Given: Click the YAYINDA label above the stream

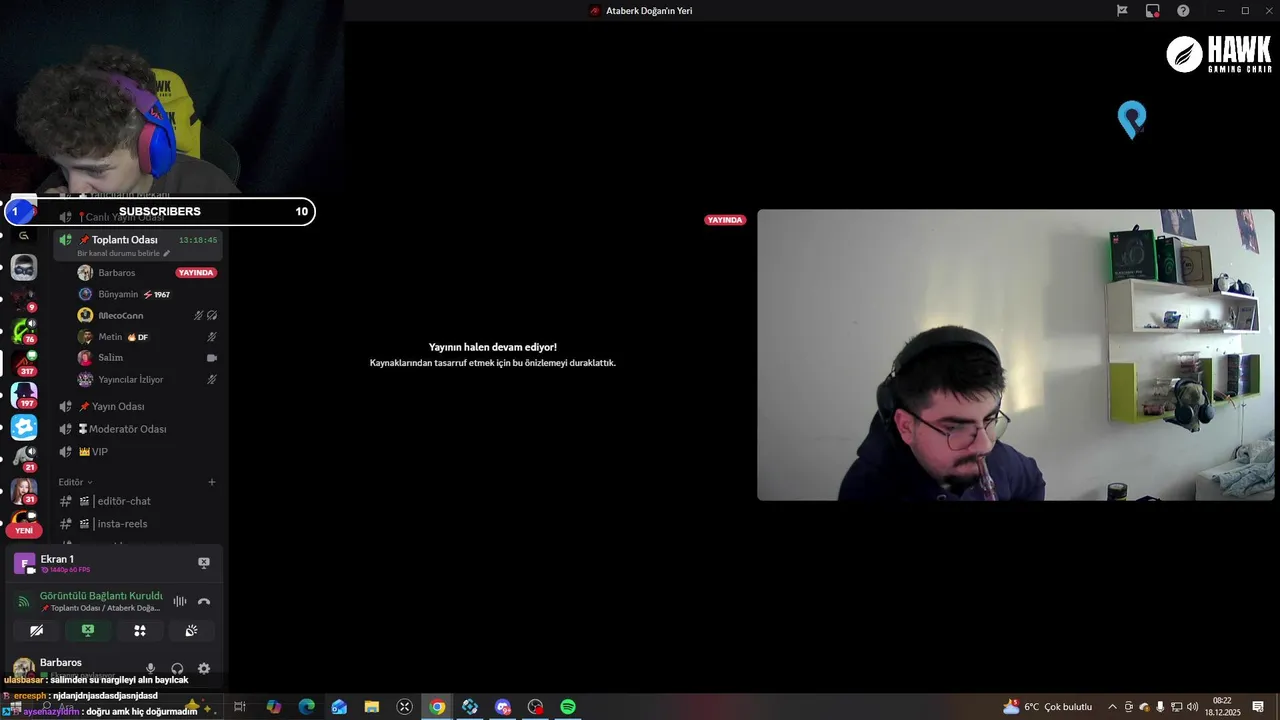Looking at the screenshot, I should [725, 220].
